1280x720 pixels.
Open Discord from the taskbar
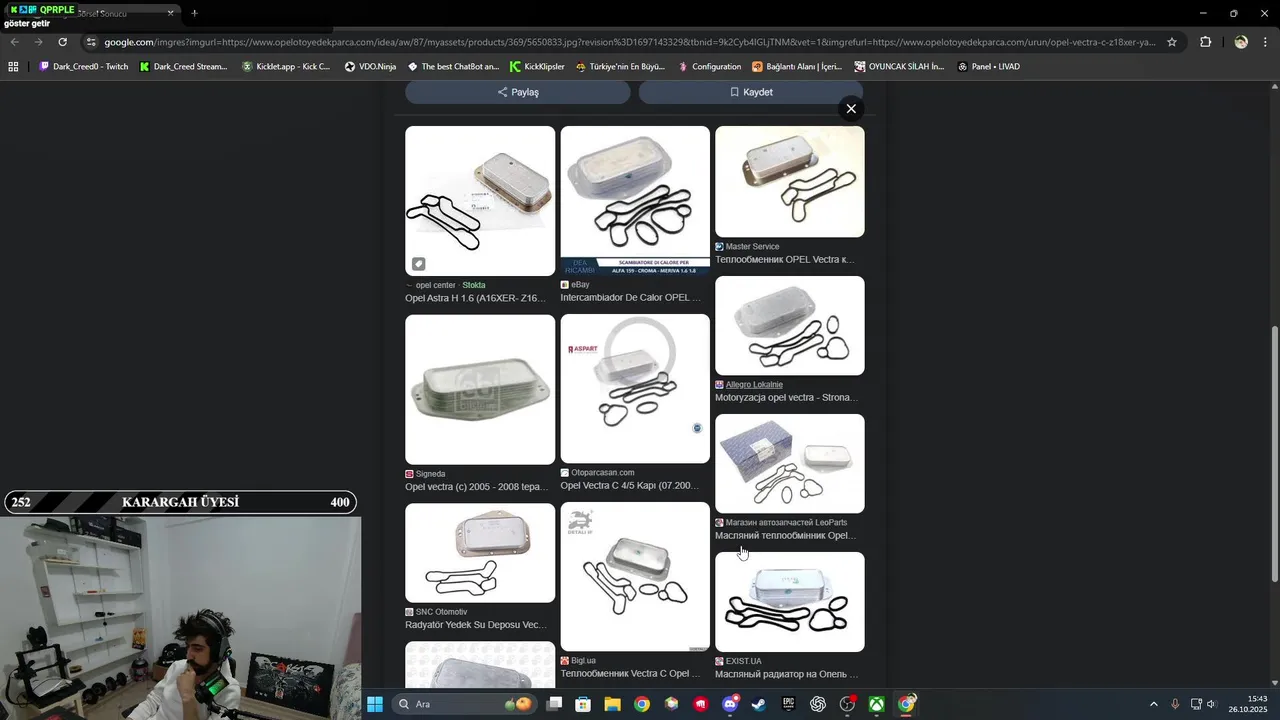coord(730,704)
